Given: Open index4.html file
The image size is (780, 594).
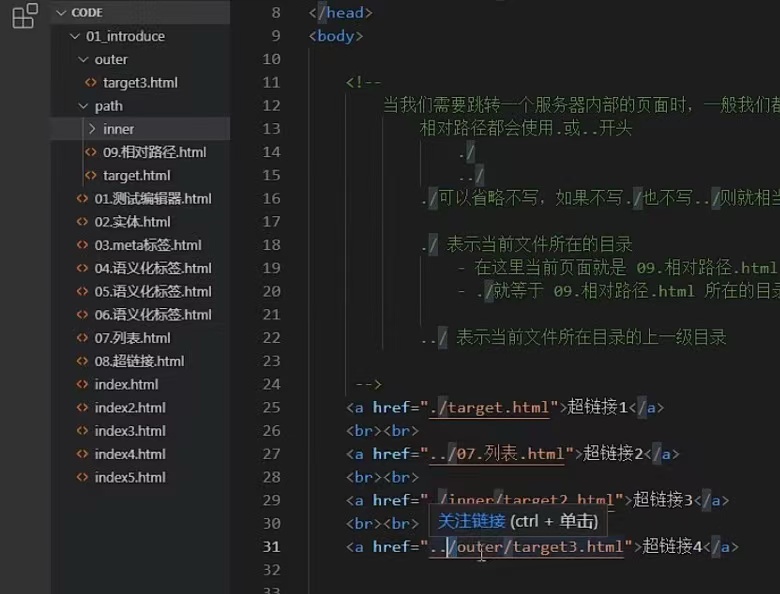Looking at the screenshot, I should pyautogui.click(x=130, y=454).
